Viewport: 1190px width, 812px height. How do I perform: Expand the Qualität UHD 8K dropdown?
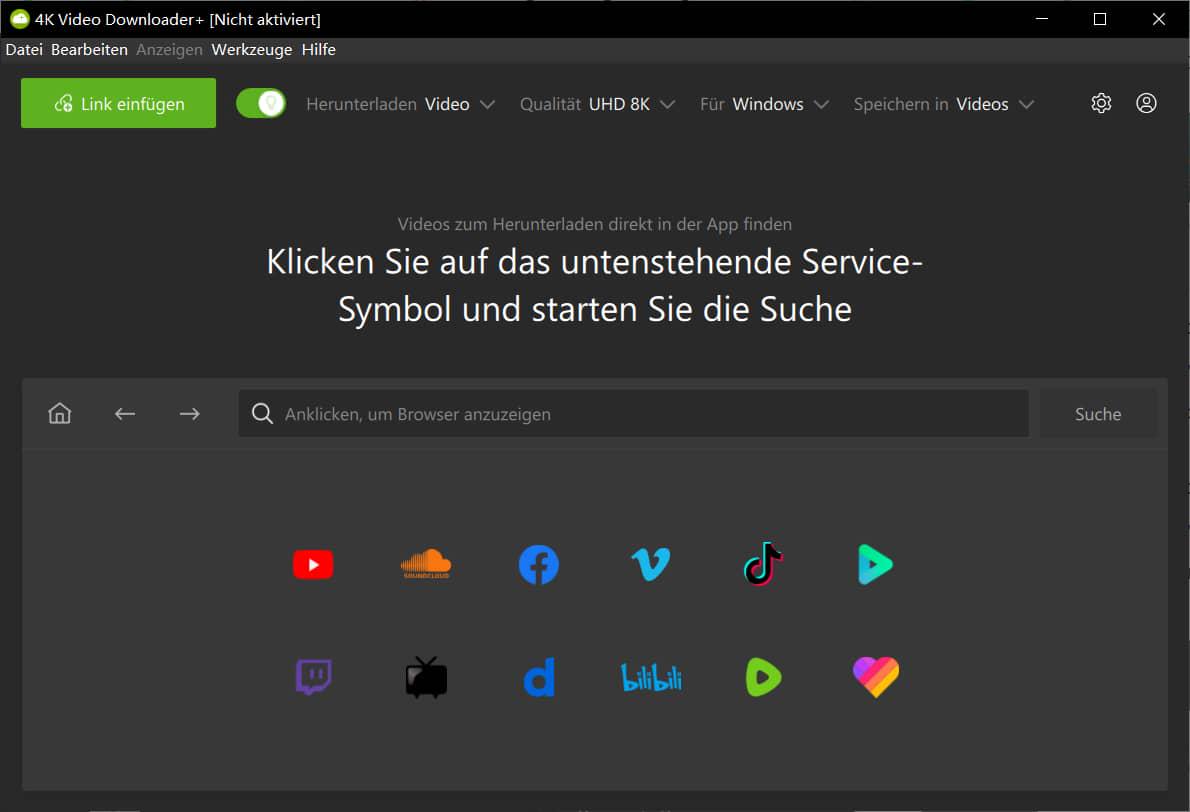[597, 104]
